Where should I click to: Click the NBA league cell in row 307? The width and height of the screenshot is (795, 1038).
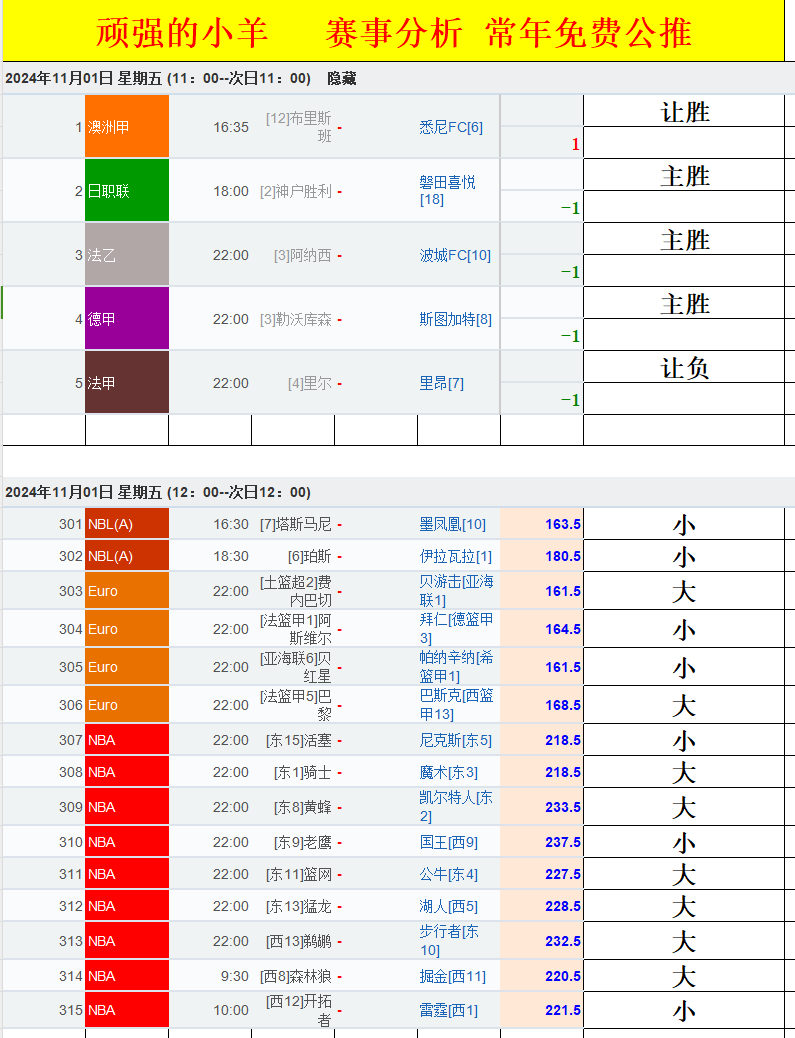[x=127, y=740]
